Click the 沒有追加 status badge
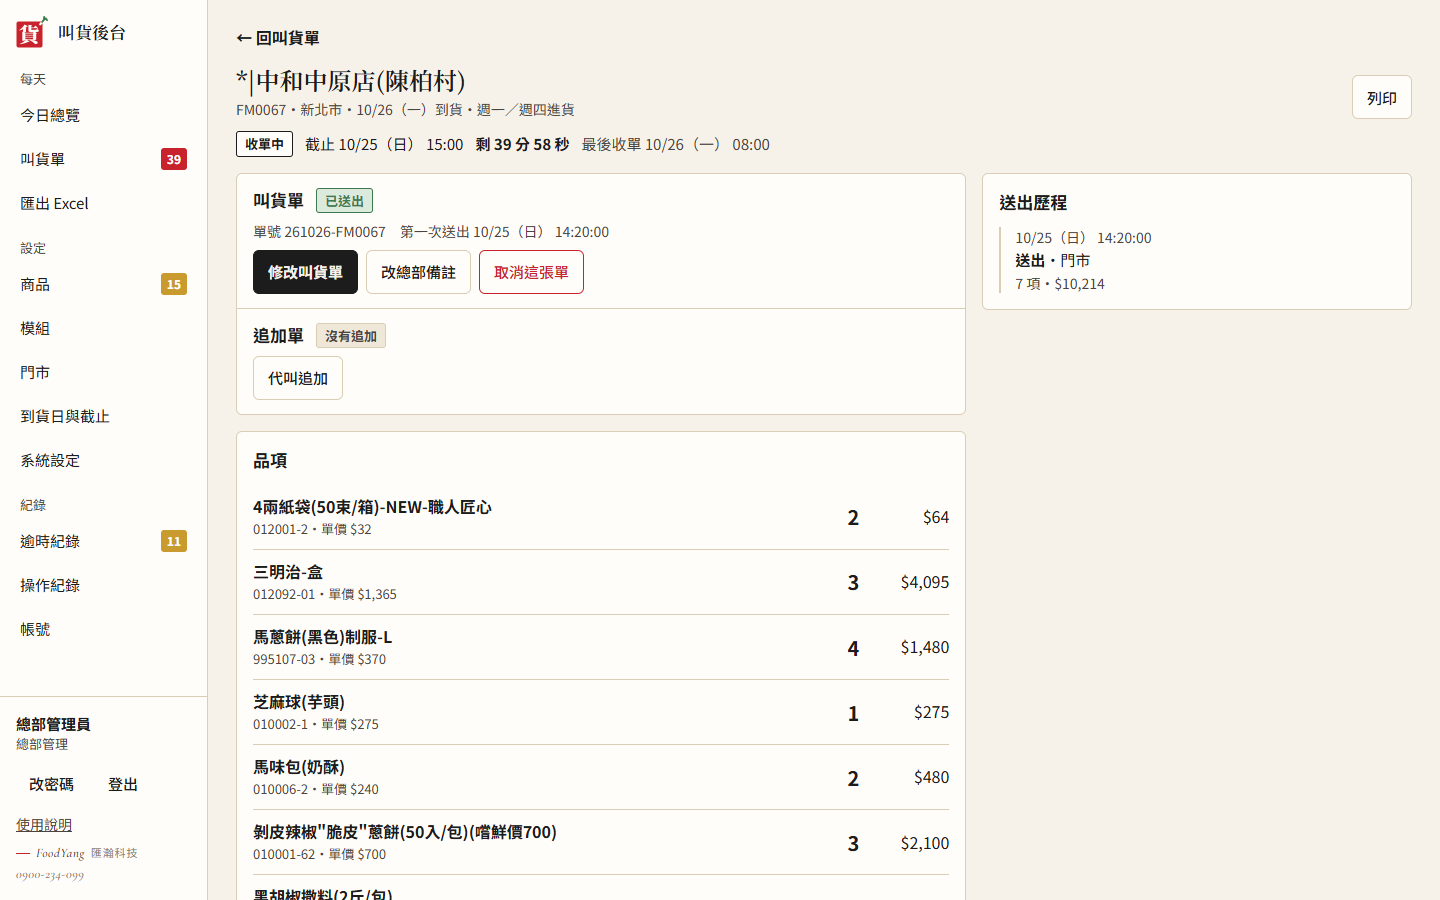 pos(351,336)
